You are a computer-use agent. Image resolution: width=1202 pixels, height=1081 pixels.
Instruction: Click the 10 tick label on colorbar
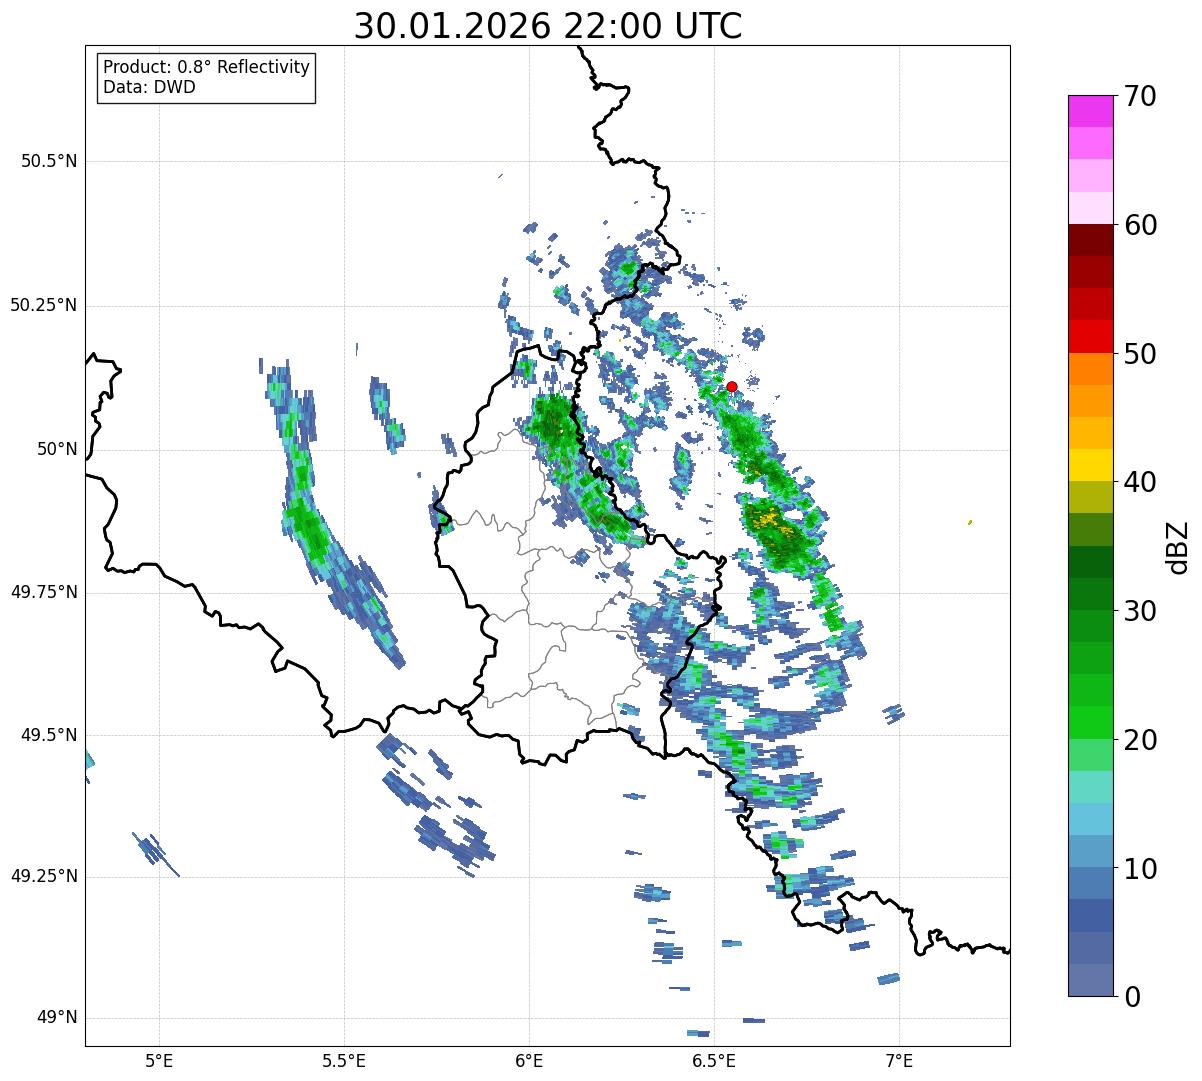(1141, 869)
